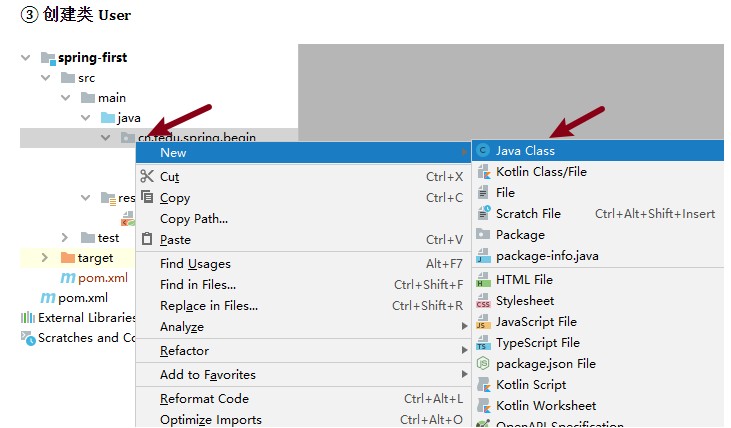Click the Package folder icon in the submenu
The height and width of the screenshot is (428, 731).
coord(483,234)
